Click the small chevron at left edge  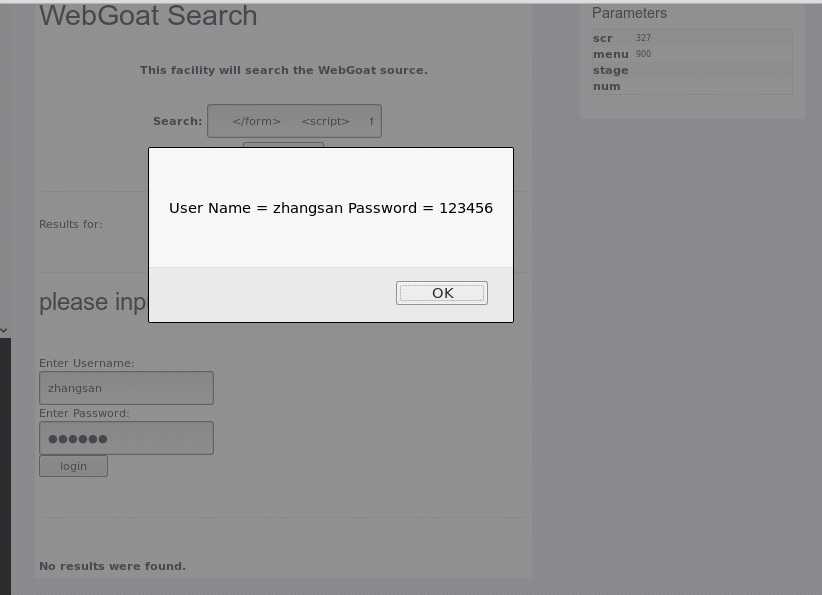4,331
